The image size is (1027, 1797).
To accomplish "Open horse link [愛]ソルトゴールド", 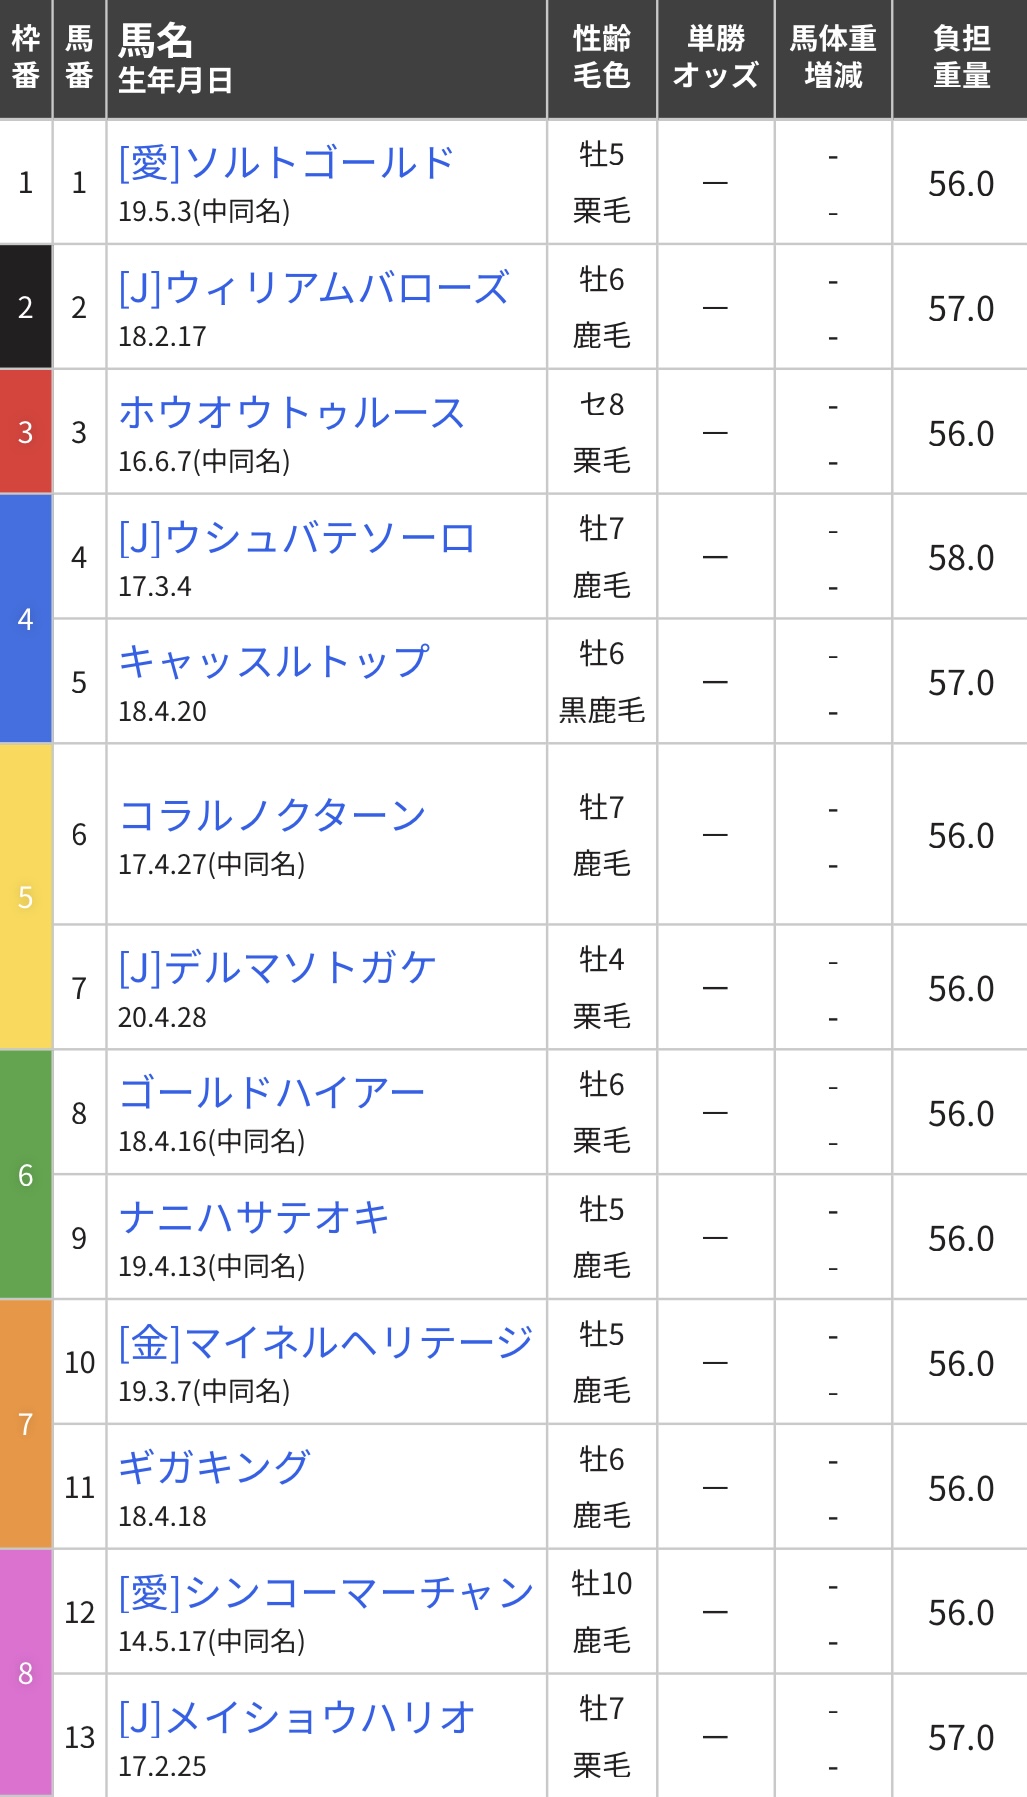I will click(286, 163).
